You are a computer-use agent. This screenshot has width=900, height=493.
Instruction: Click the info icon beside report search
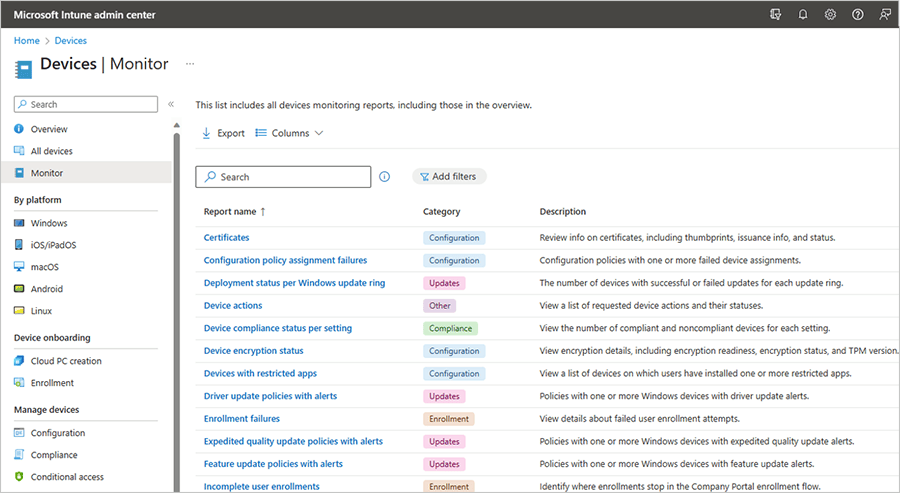pyautogui.click(x=385, y=177)
